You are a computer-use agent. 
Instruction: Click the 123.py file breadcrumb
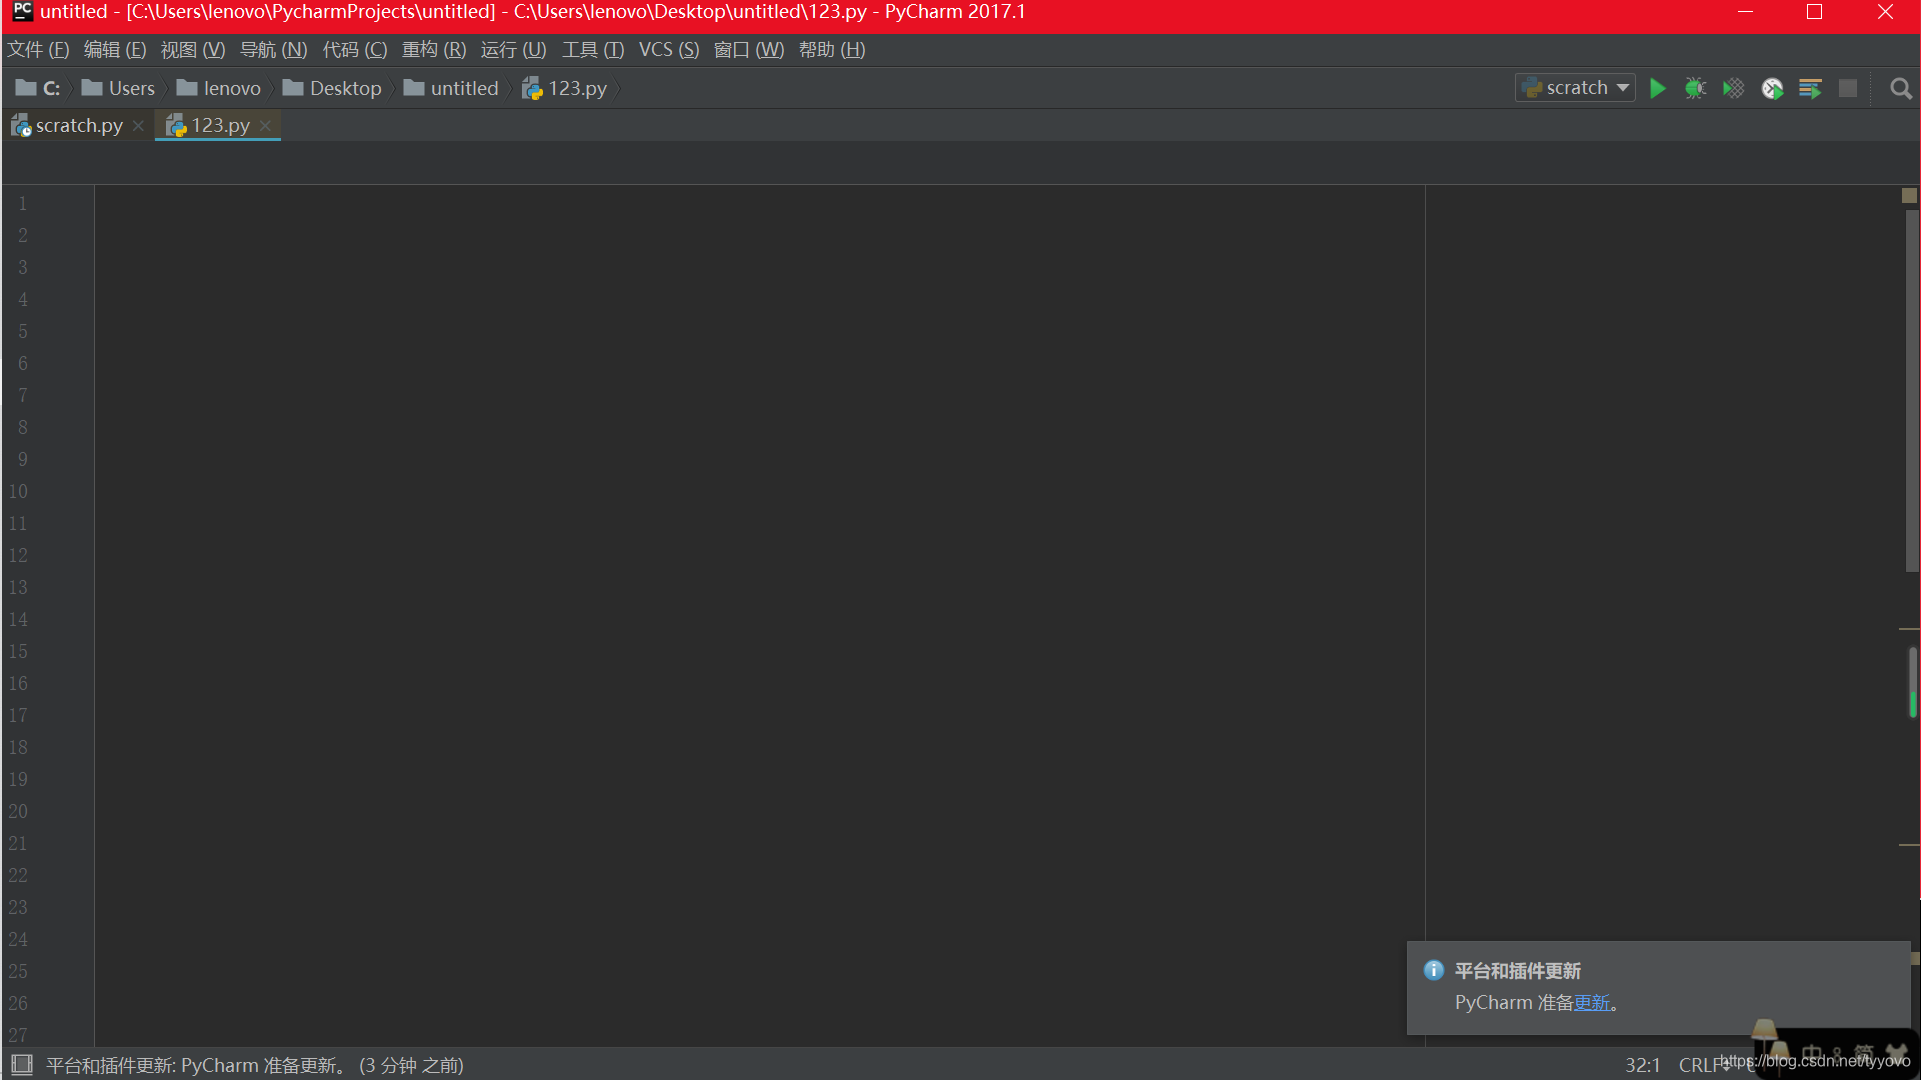click(565, 88)
